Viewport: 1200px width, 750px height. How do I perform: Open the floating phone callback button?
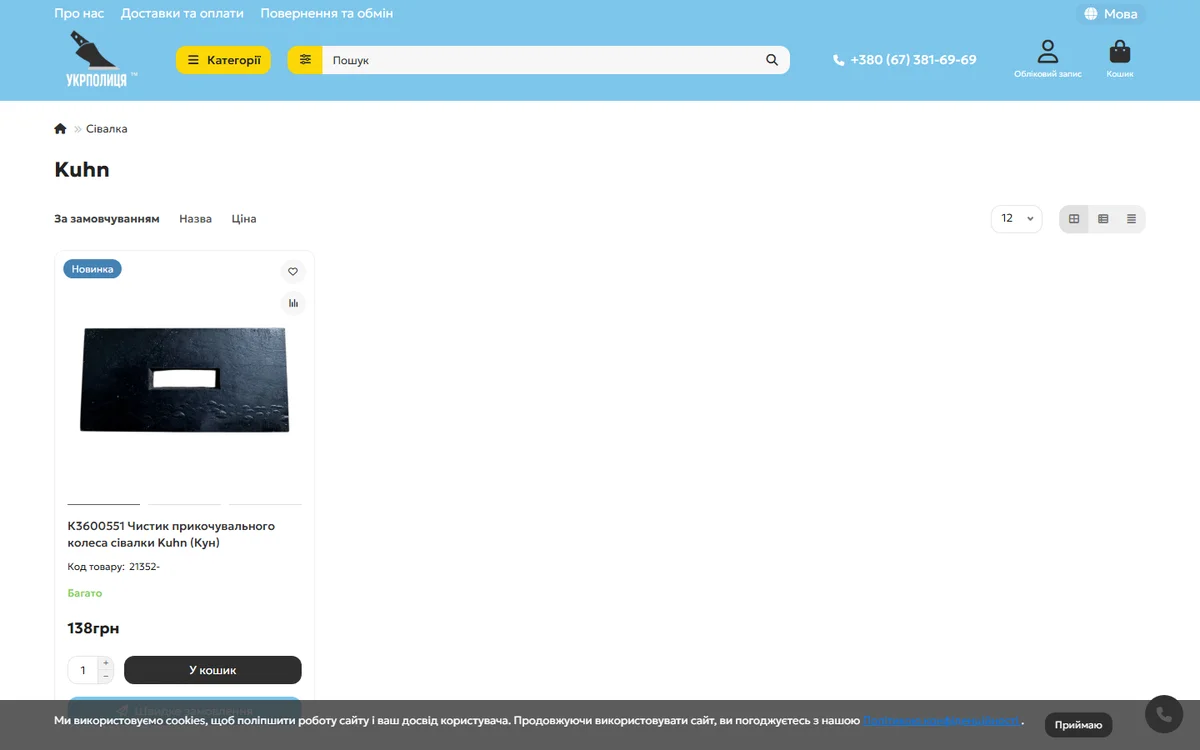tap(1164, 715)
